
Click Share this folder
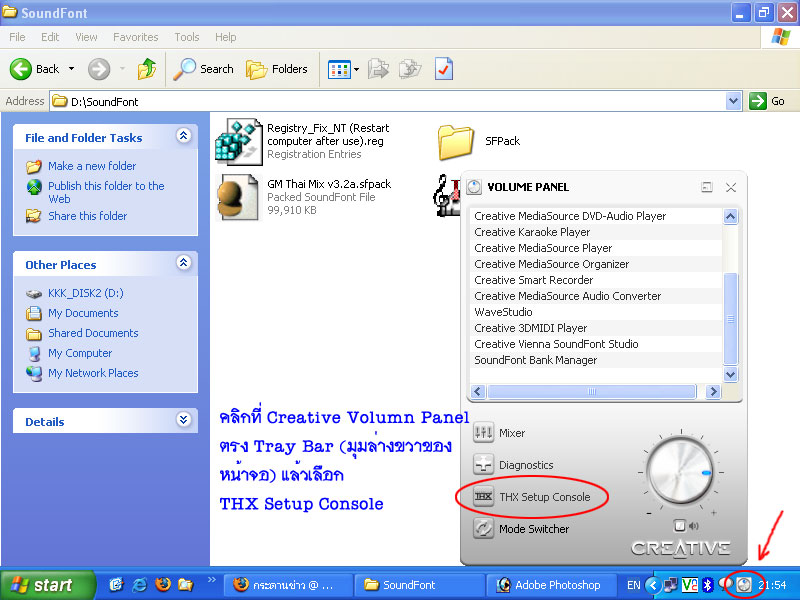(88, 216)
